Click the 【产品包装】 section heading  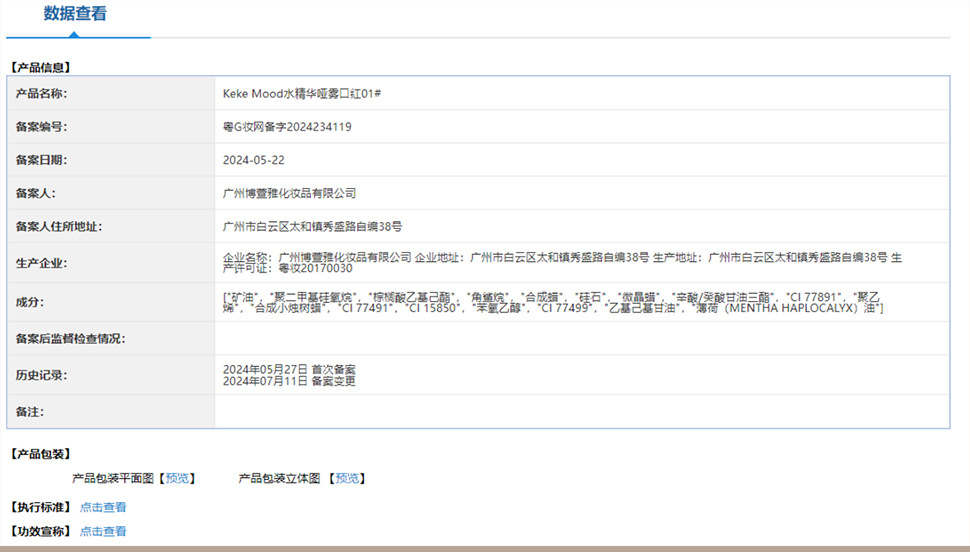(41, 454)
